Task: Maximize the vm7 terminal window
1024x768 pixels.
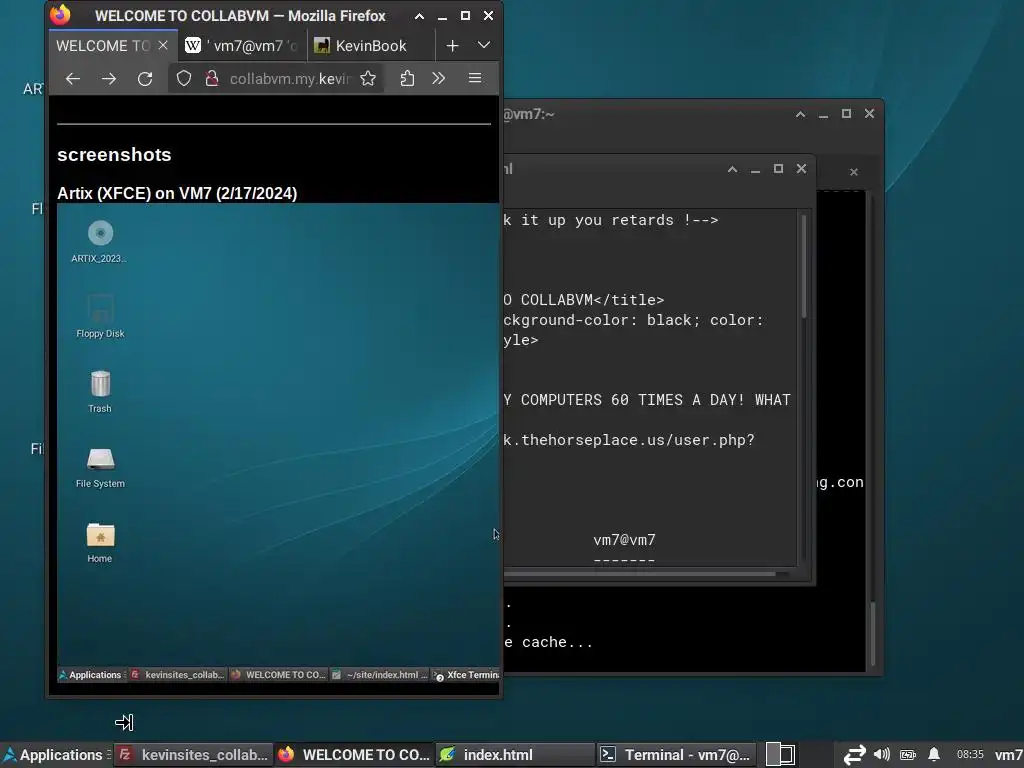Action: pyautogui.click(x=846, y=114)
